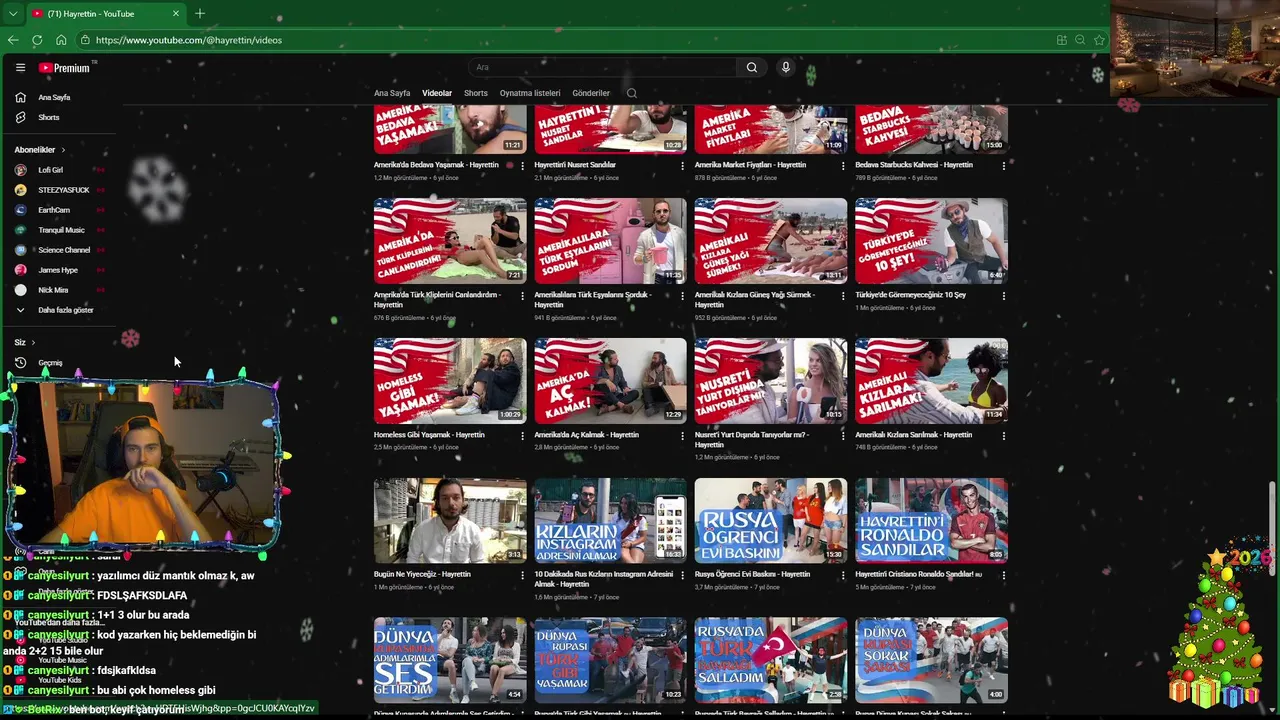Viewport: 1280px width, 720px height.
Task: Play the Rusya Öğrenci Evi Baskını thumbnail
Action: point(771,521)
